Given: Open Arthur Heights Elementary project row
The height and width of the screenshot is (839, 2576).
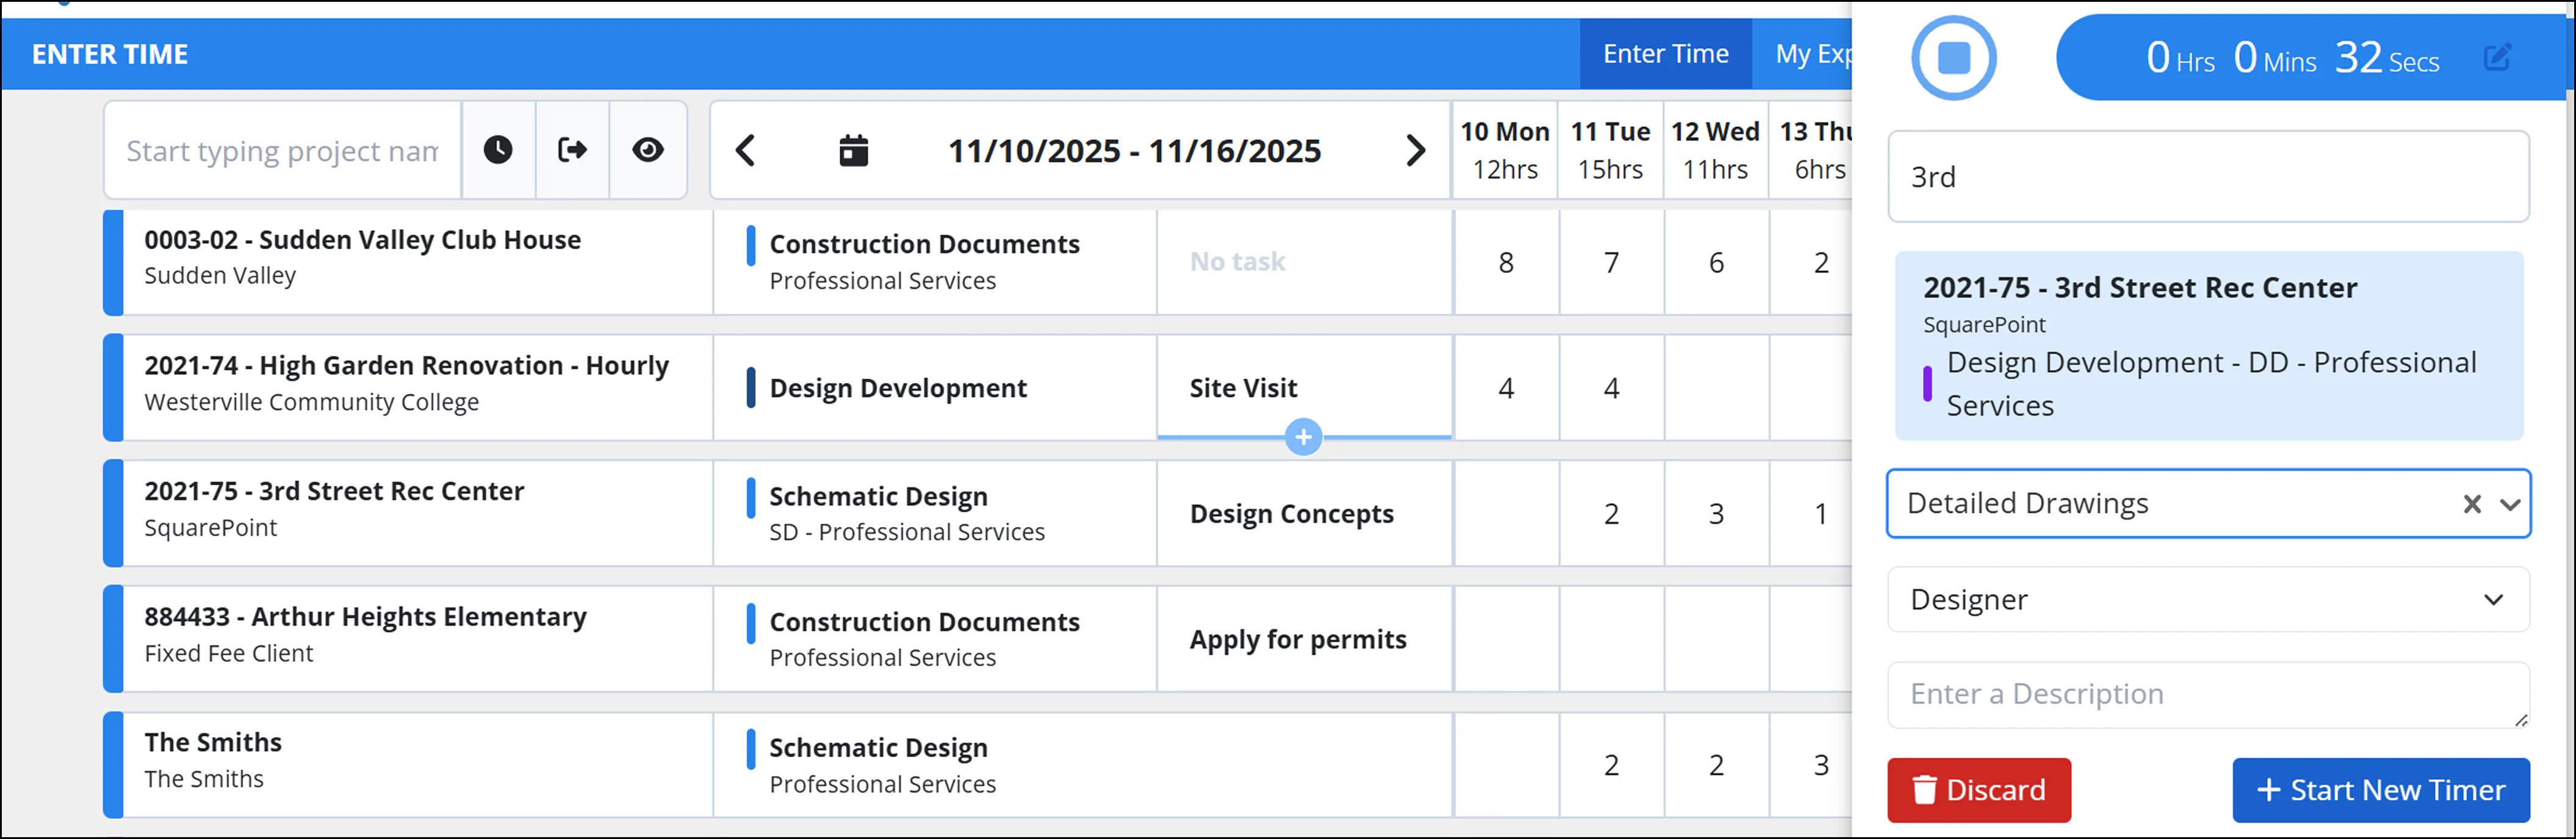Looking at the screenshot, I should (408, 639).
